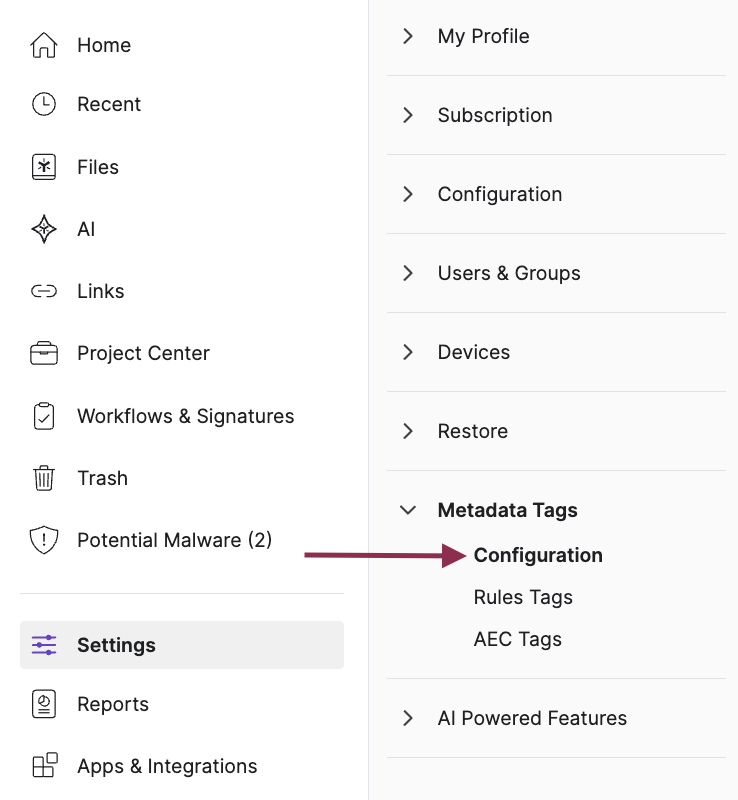Expand the Users & Groups section
738x800 pixels.
coord(408,273)
